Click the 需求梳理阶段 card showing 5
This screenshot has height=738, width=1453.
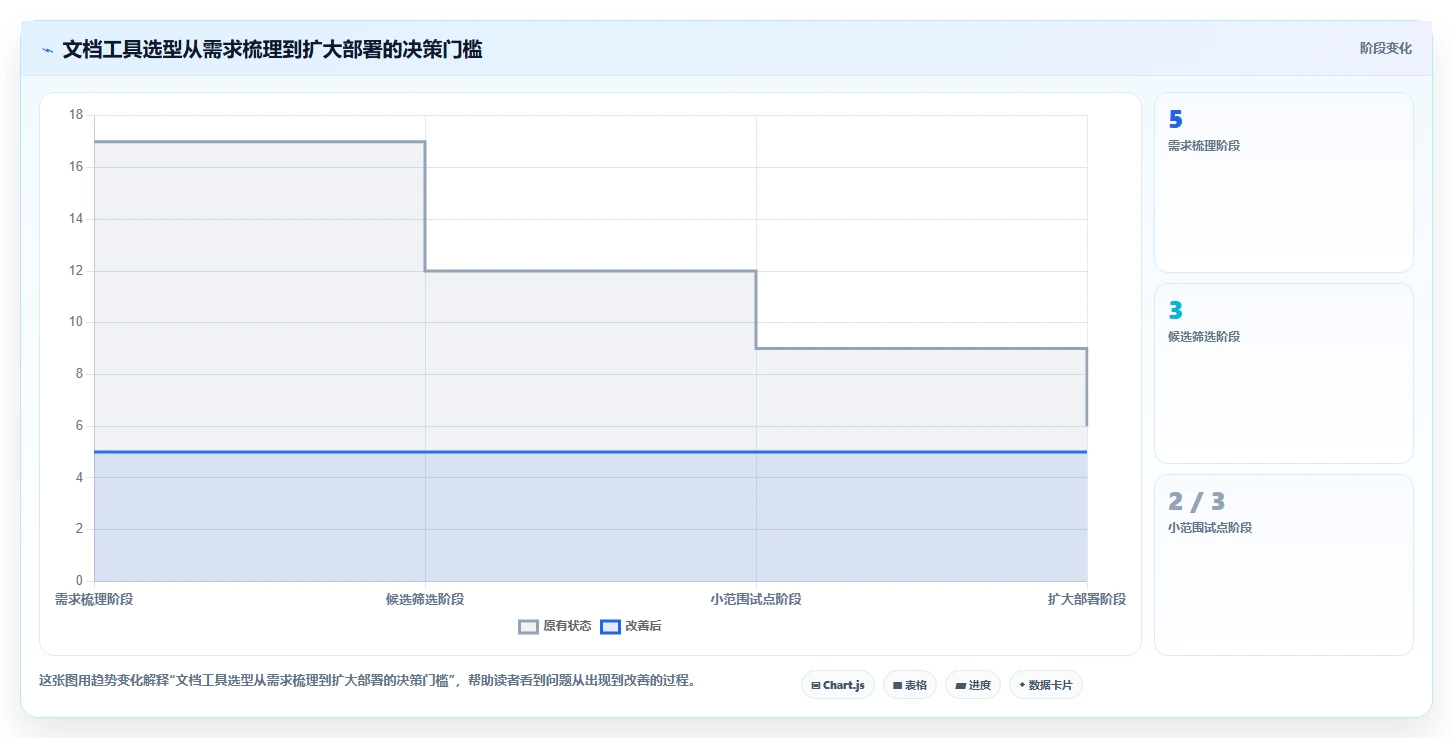[x=1283, y=182]
